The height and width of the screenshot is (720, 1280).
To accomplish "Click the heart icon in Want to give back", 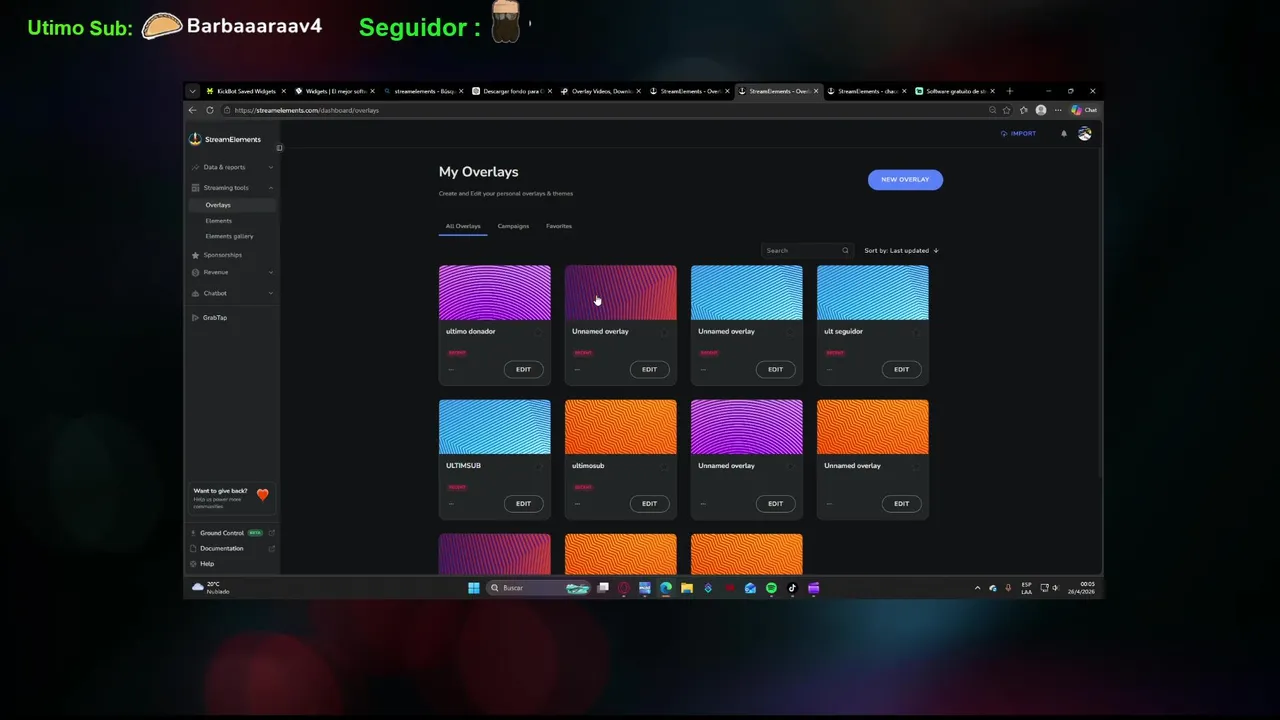I will click(x=262, y=494).
